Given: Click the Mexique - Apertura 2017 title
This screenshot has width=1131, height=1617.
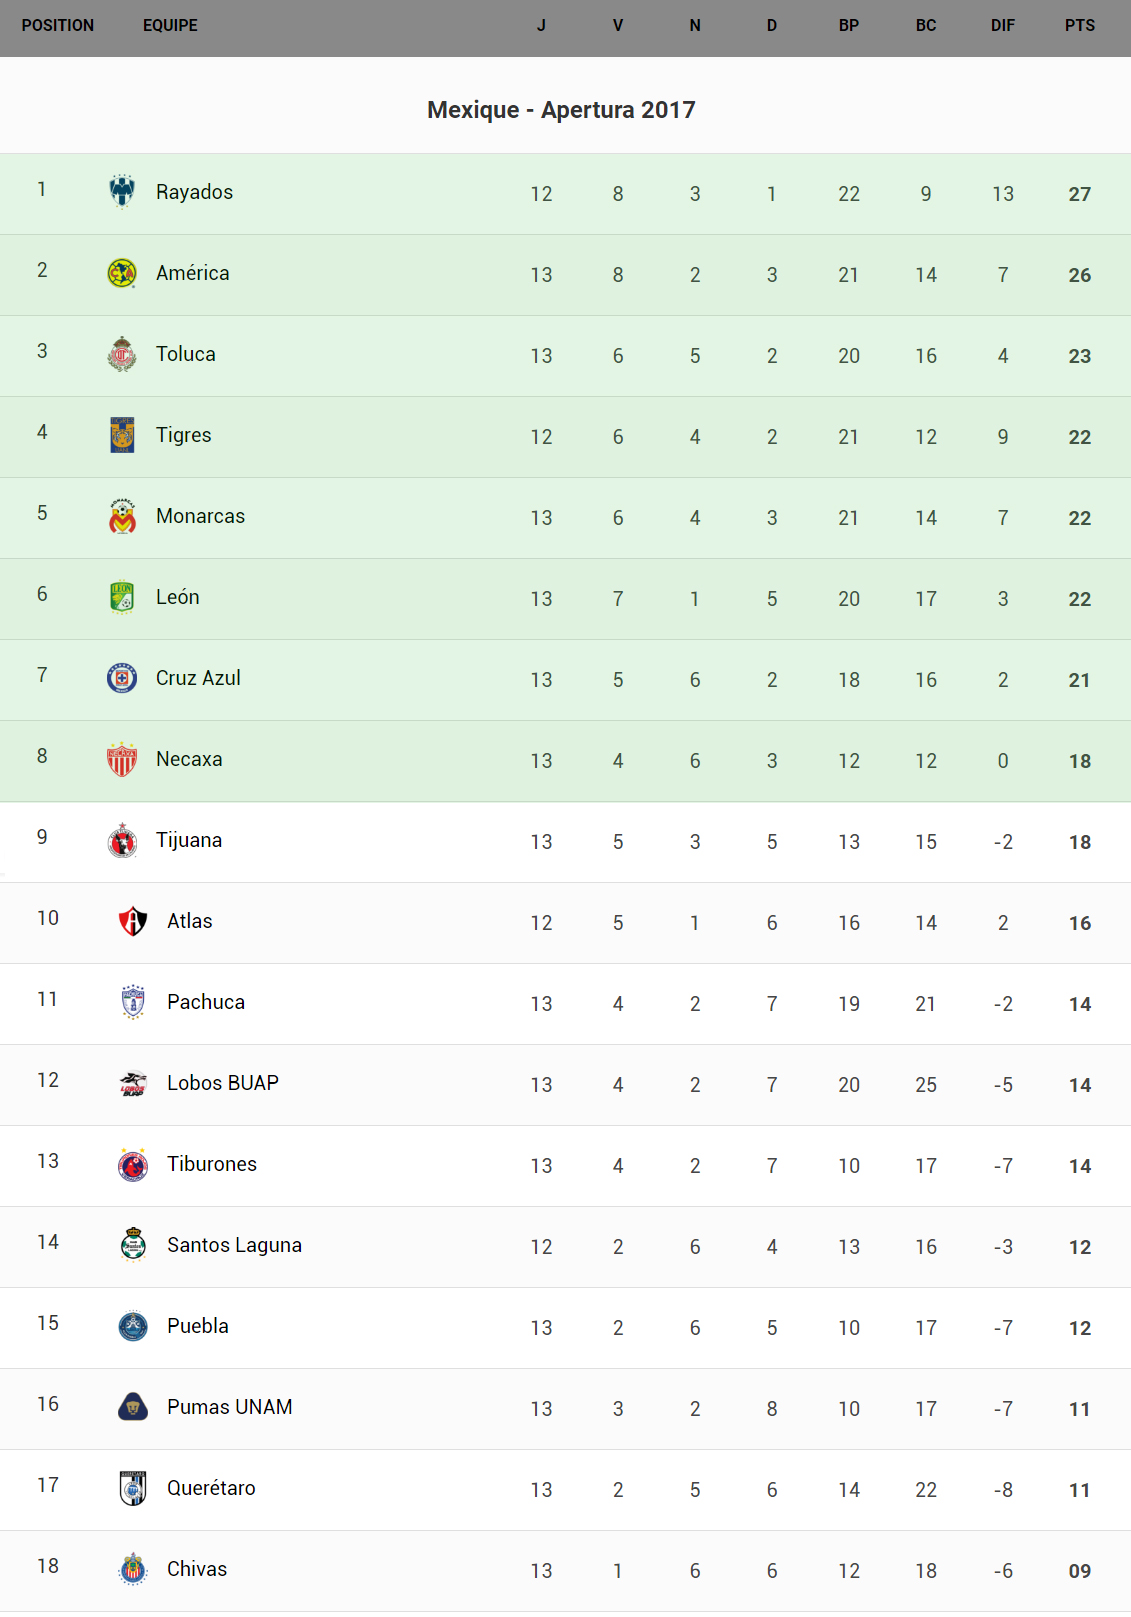Looking at the screenshot, I should tap(561, 110).
